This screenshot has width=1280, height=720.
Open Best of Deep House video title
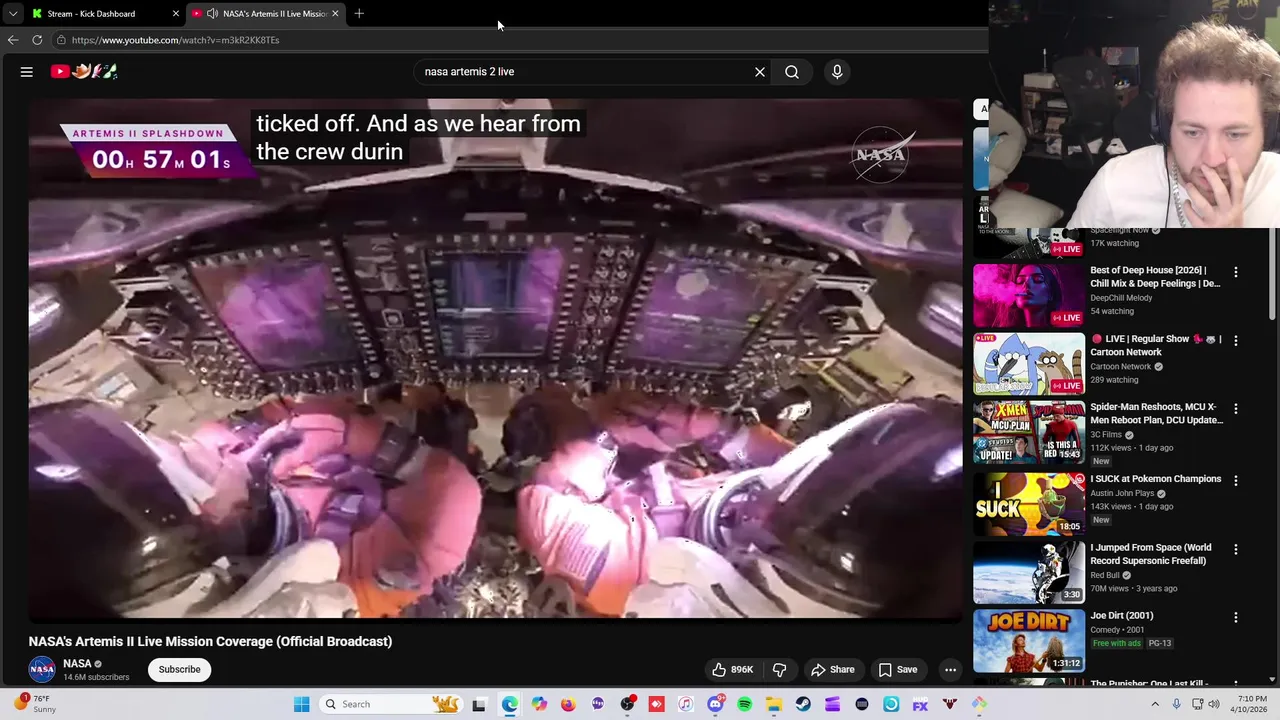(x=1155, y=277)
